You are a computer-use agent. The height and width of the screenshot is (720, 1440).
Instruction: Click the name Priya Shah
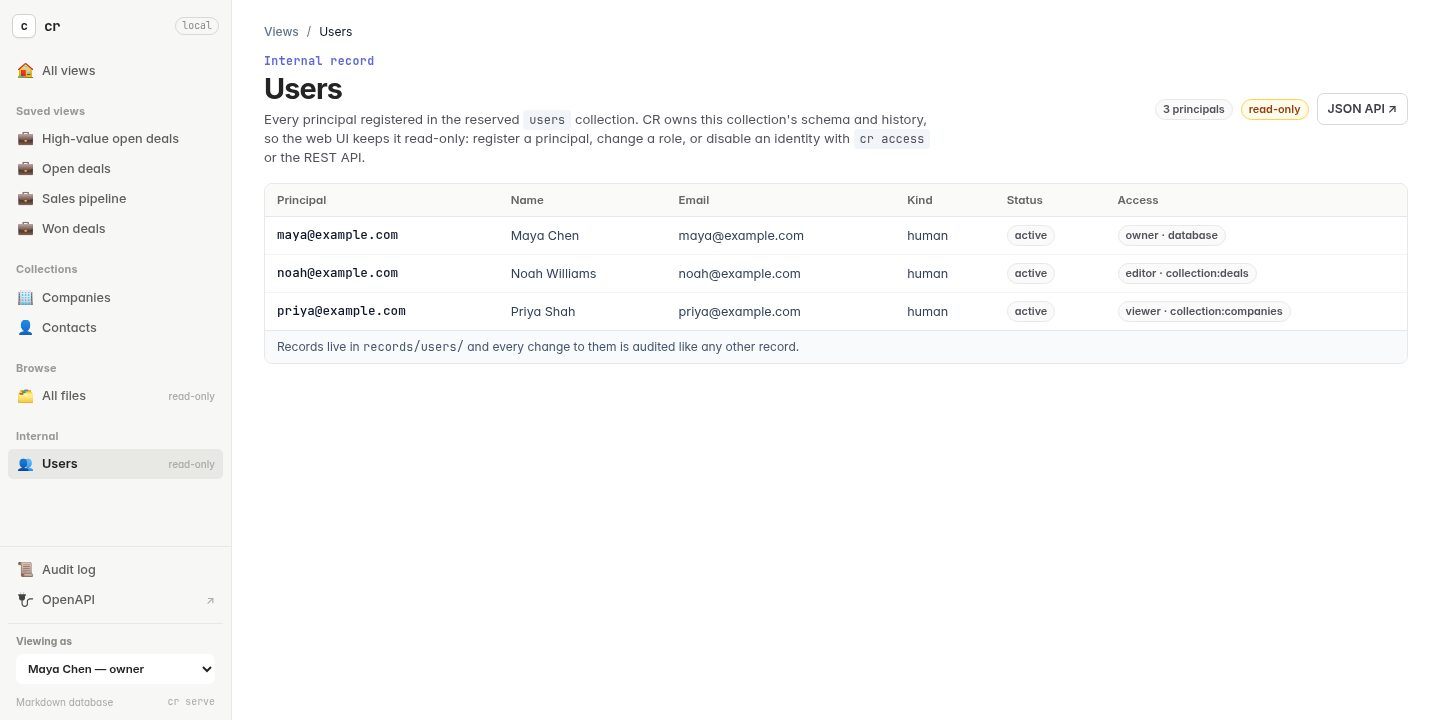pyautogui.click(x=543, y=312)
